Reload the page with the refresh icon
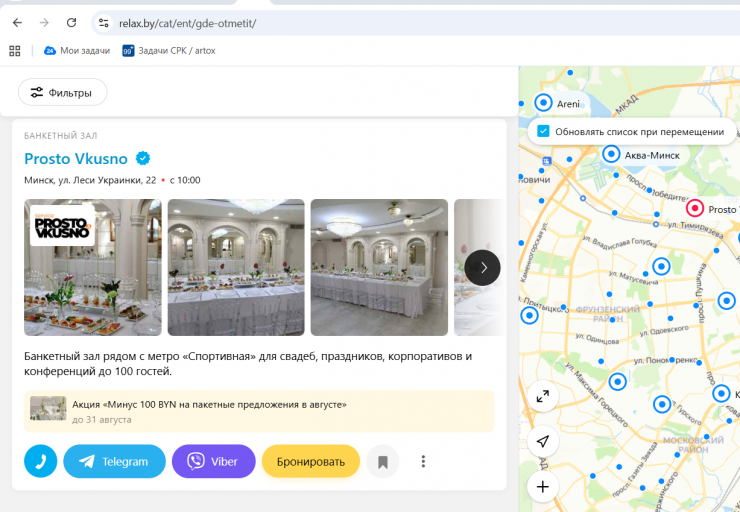This screenshot has width=740, height=512. (x=71, y=23)
